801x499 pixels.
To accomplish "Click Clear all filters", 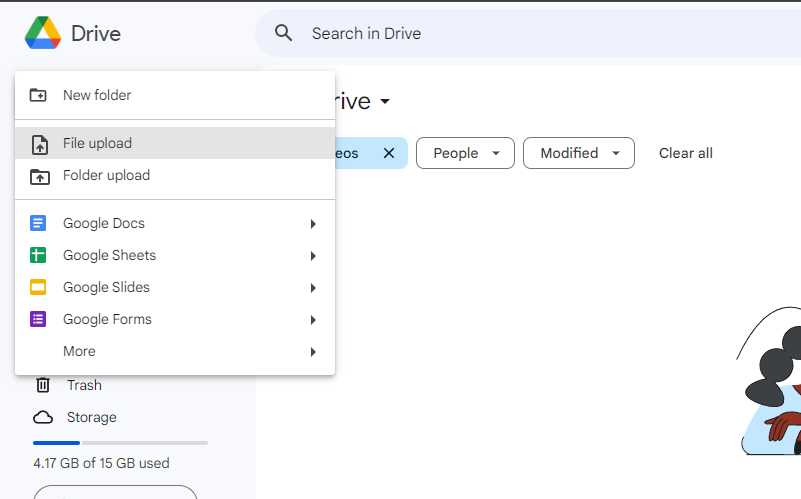I will [686, 153].
